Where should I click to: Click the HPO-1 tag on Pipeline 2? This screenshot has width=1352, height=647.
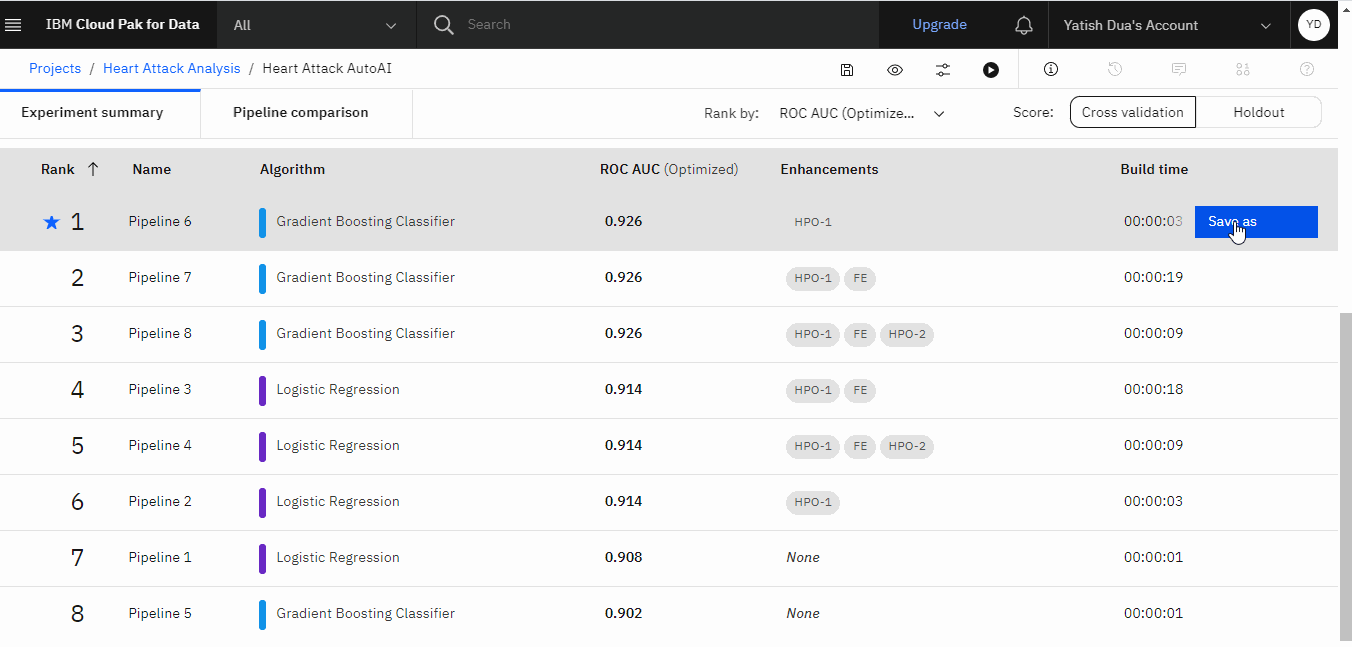pos(813,502)
